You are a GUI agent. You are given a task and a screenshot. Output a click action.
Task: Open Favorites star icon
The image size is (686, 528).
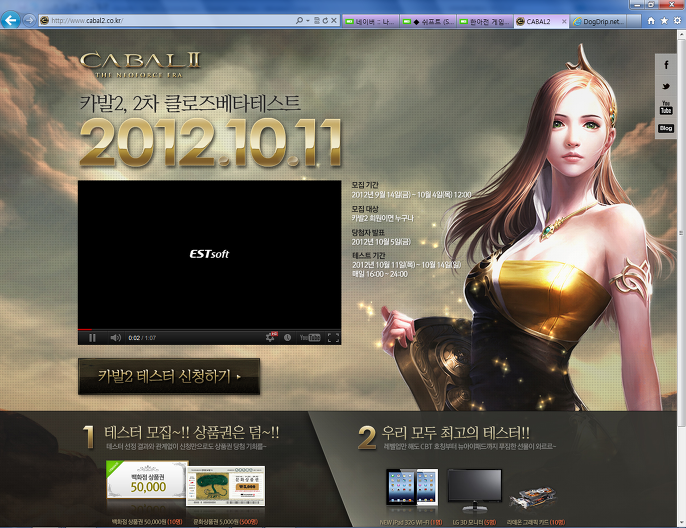tap(664, 21)
